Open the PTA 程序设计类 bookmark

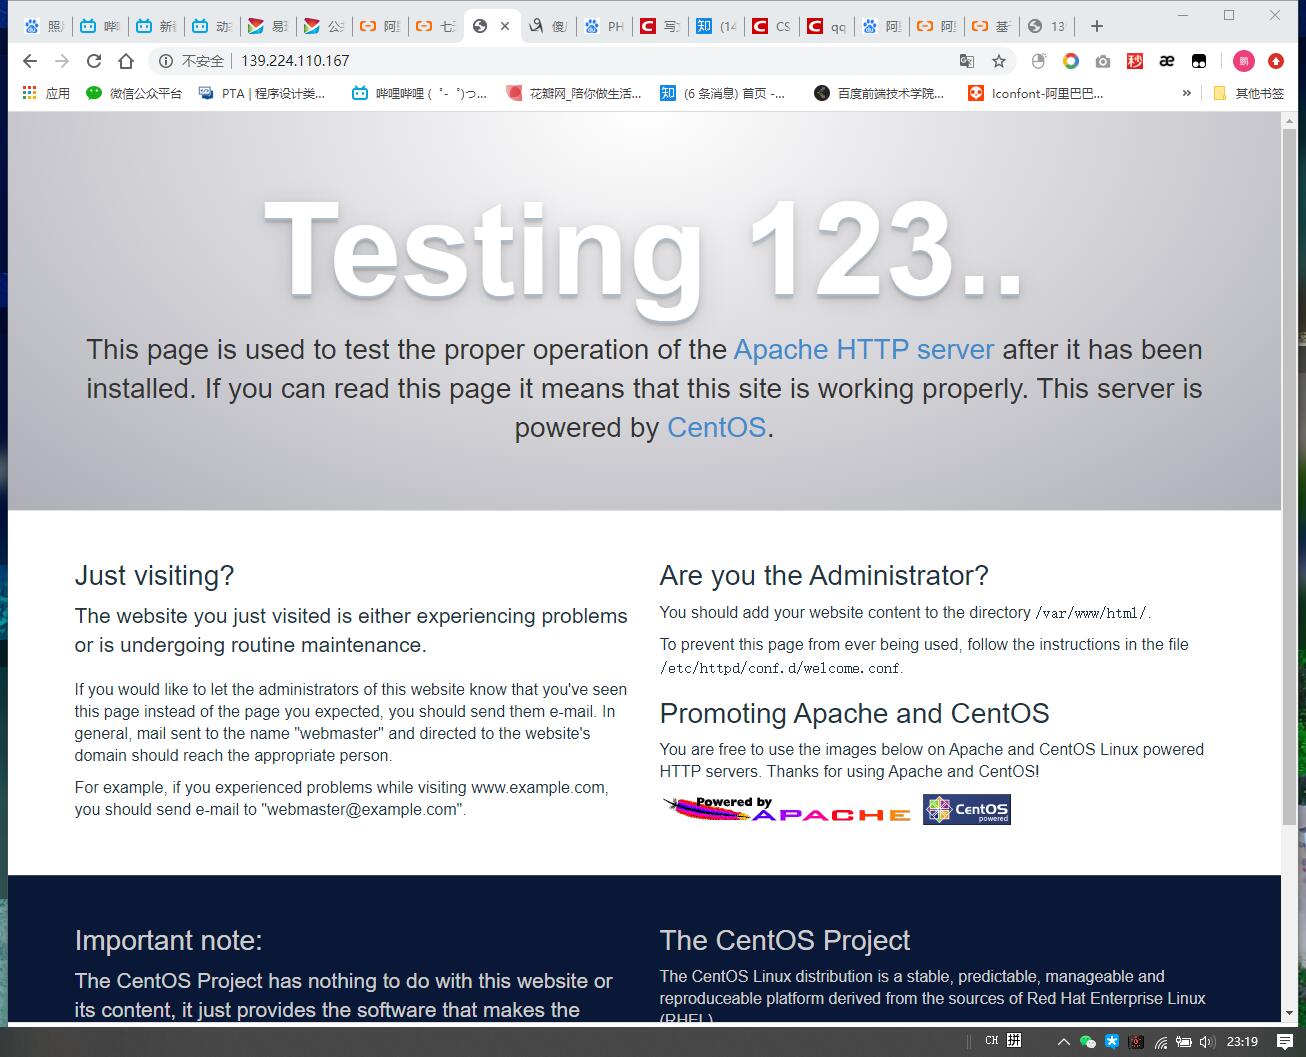(x=262, y=93)
